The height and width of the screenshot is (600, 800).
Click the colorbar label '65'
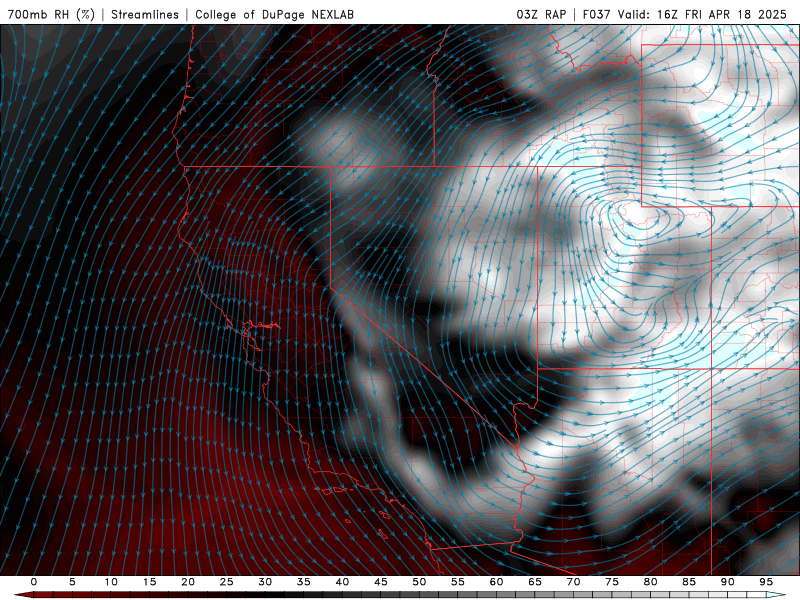point(535,582)
